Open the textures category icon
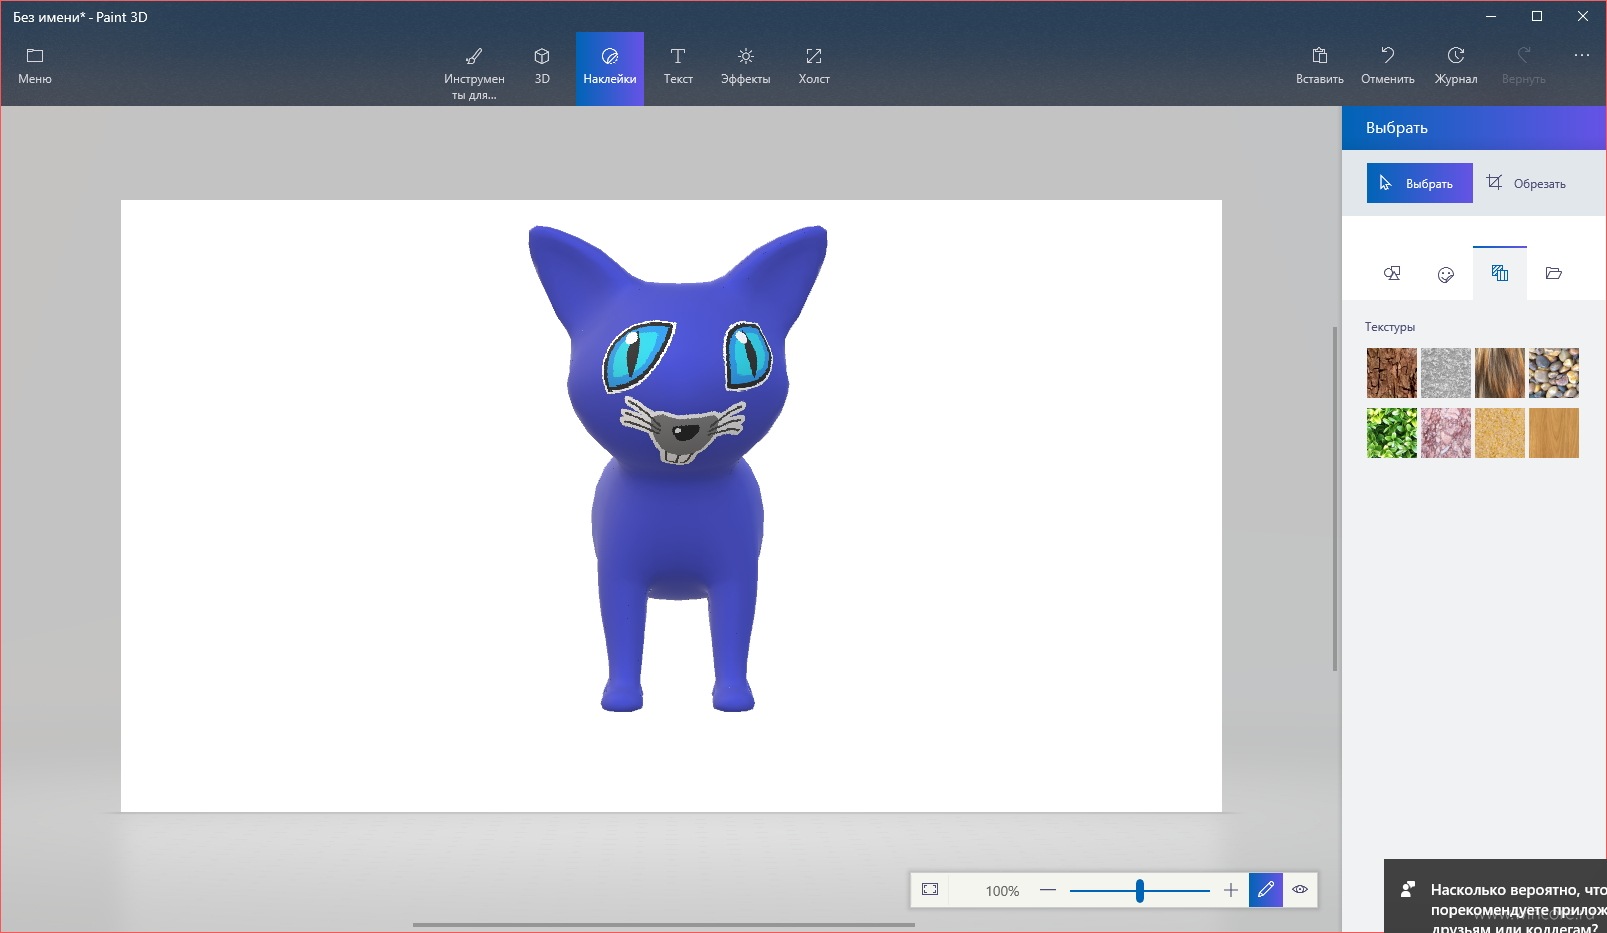 tap(1500, 273)
